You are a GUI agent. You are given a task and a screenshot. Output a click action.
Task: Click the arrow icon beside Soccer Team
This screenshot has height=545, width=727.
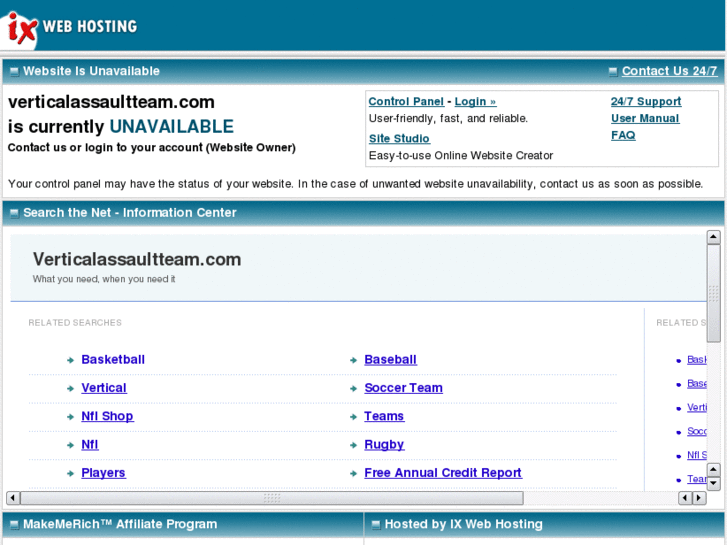[x=353, y=389]
